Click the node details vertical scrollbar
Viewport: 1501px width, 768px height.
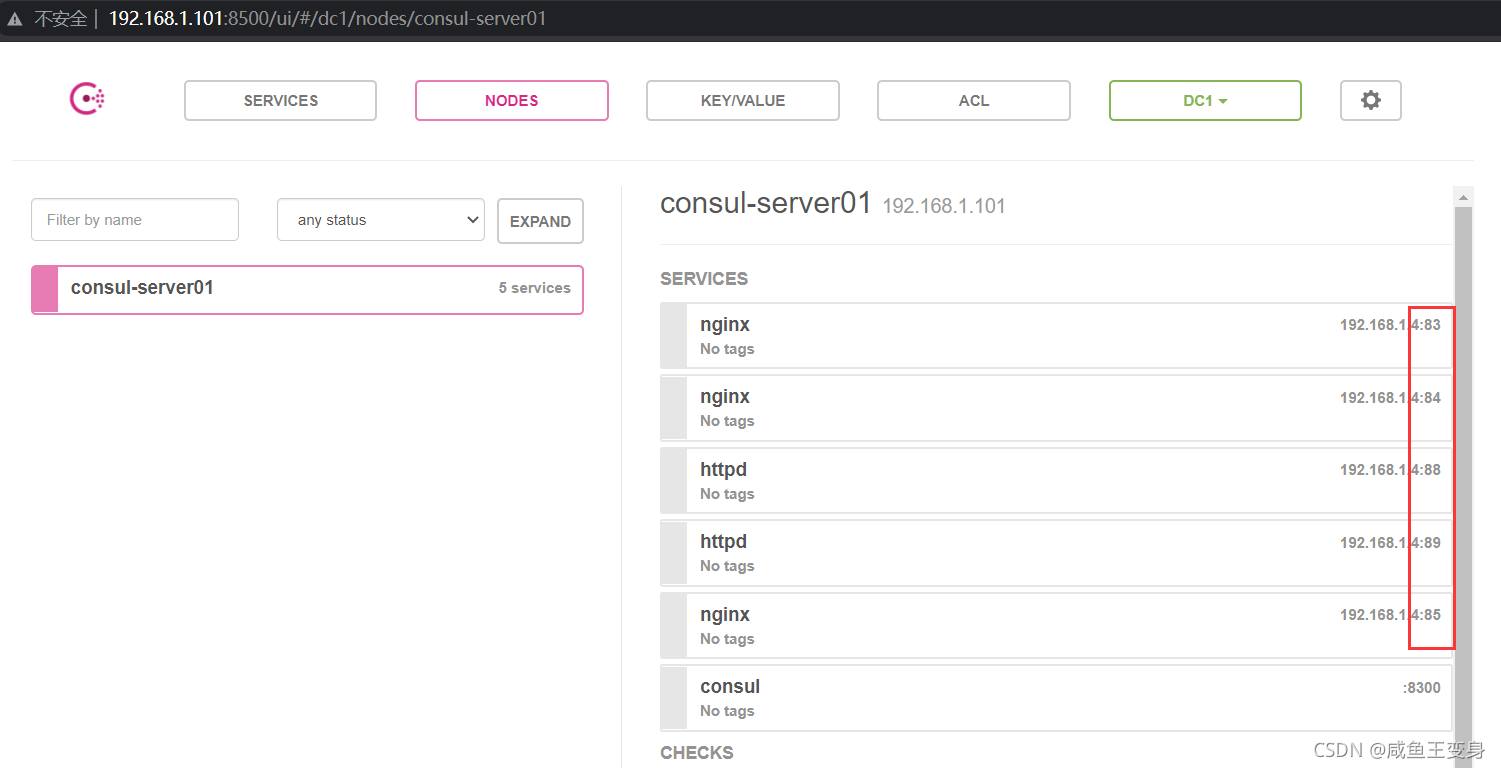pyautogui.click(x=1463, y=480)
